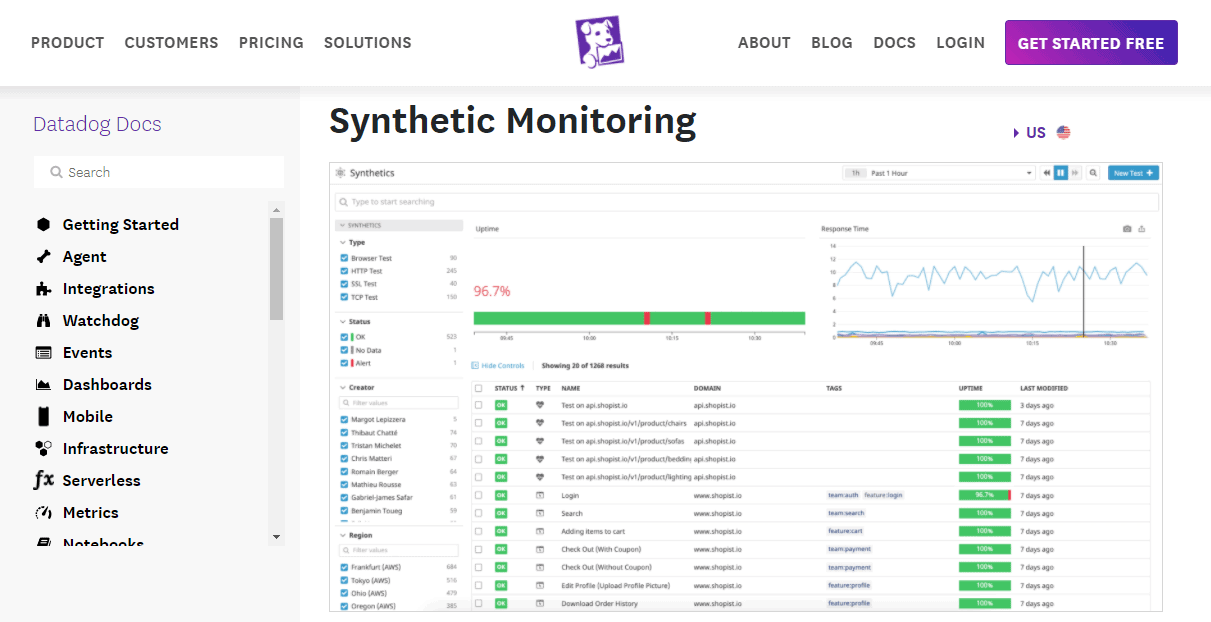
Task: Click the New Test button
Action: click(1133, 173)
